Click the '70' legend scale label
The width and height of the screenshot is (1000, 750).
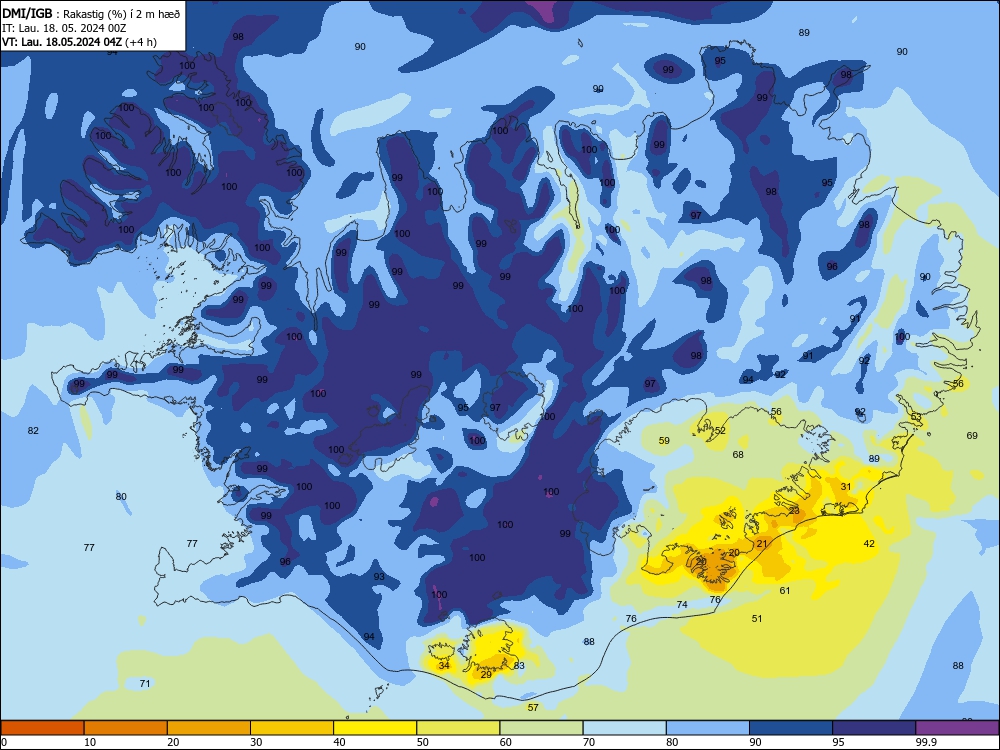[589, 742]
